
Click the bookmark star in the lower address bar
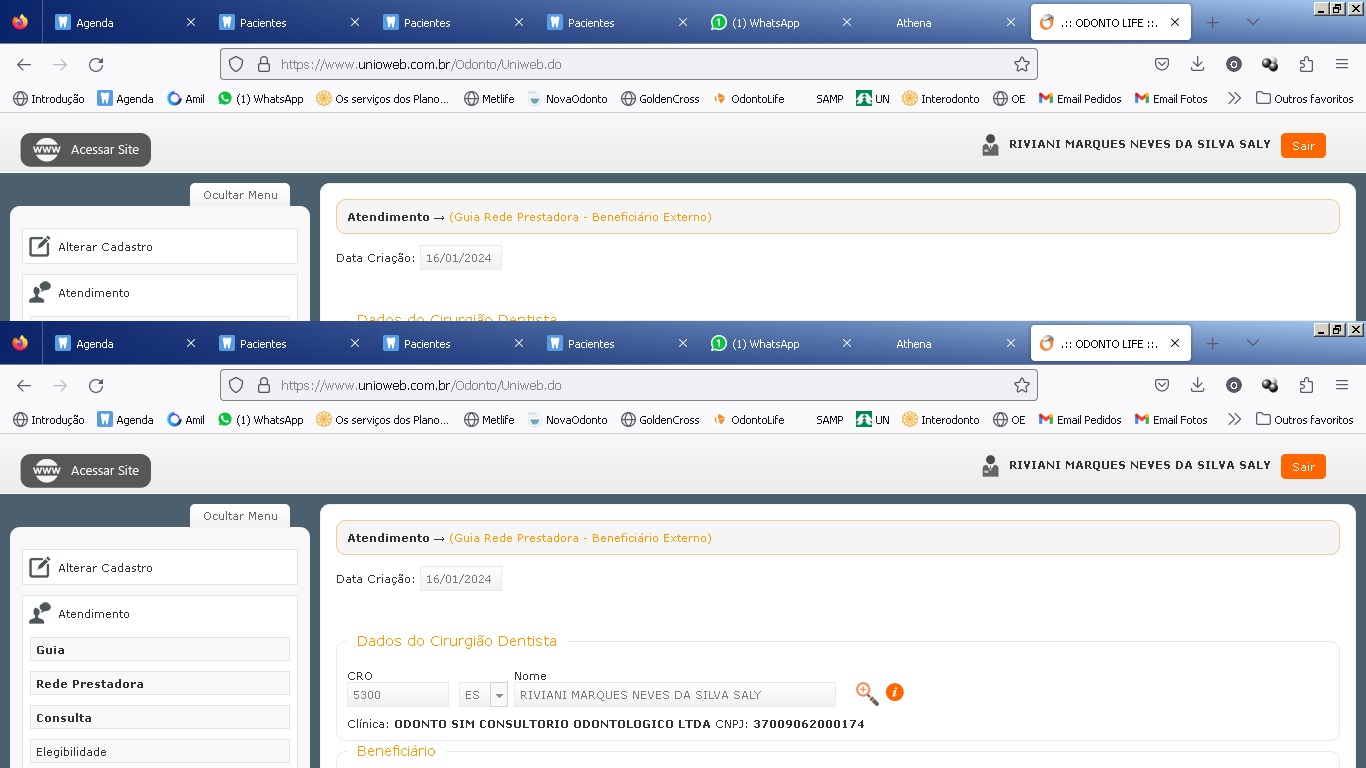[1021, 385]
